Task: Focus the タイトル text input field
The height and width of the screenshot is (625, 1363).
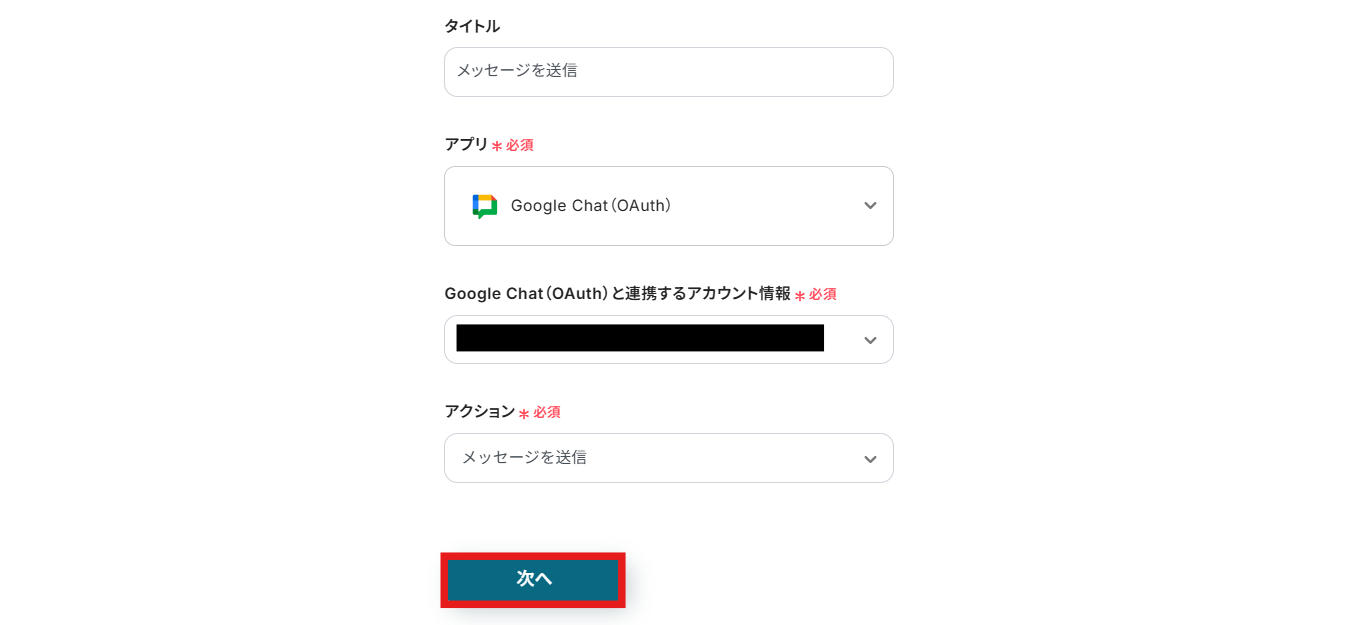Action: pos(668,72)
